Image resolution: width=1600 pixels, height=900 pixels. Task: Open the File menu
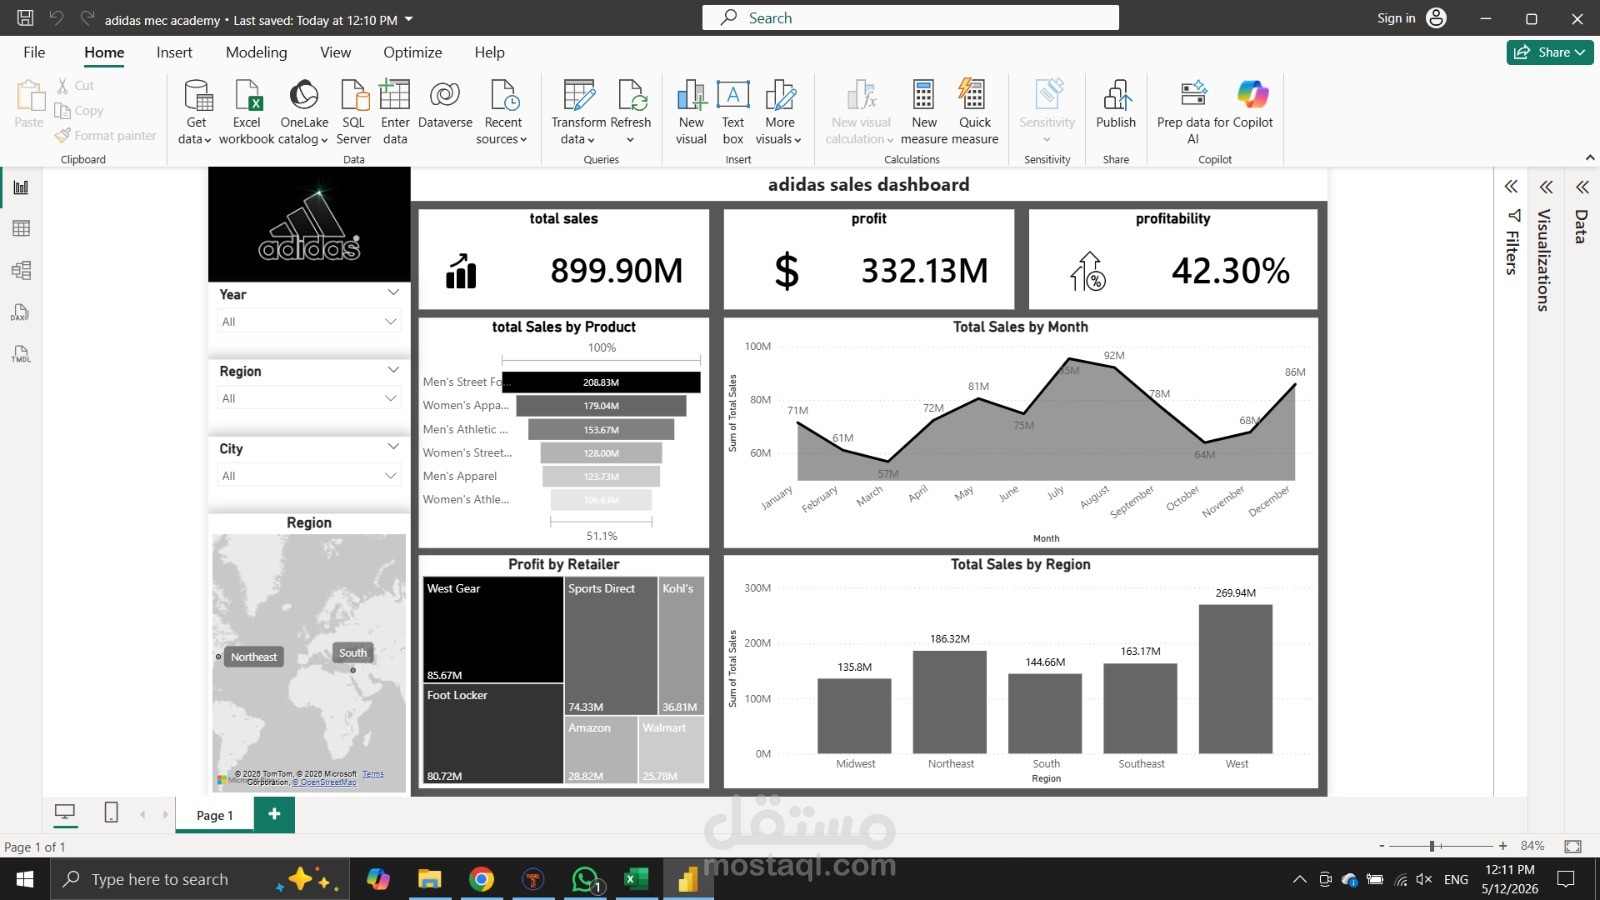point(34,52)
